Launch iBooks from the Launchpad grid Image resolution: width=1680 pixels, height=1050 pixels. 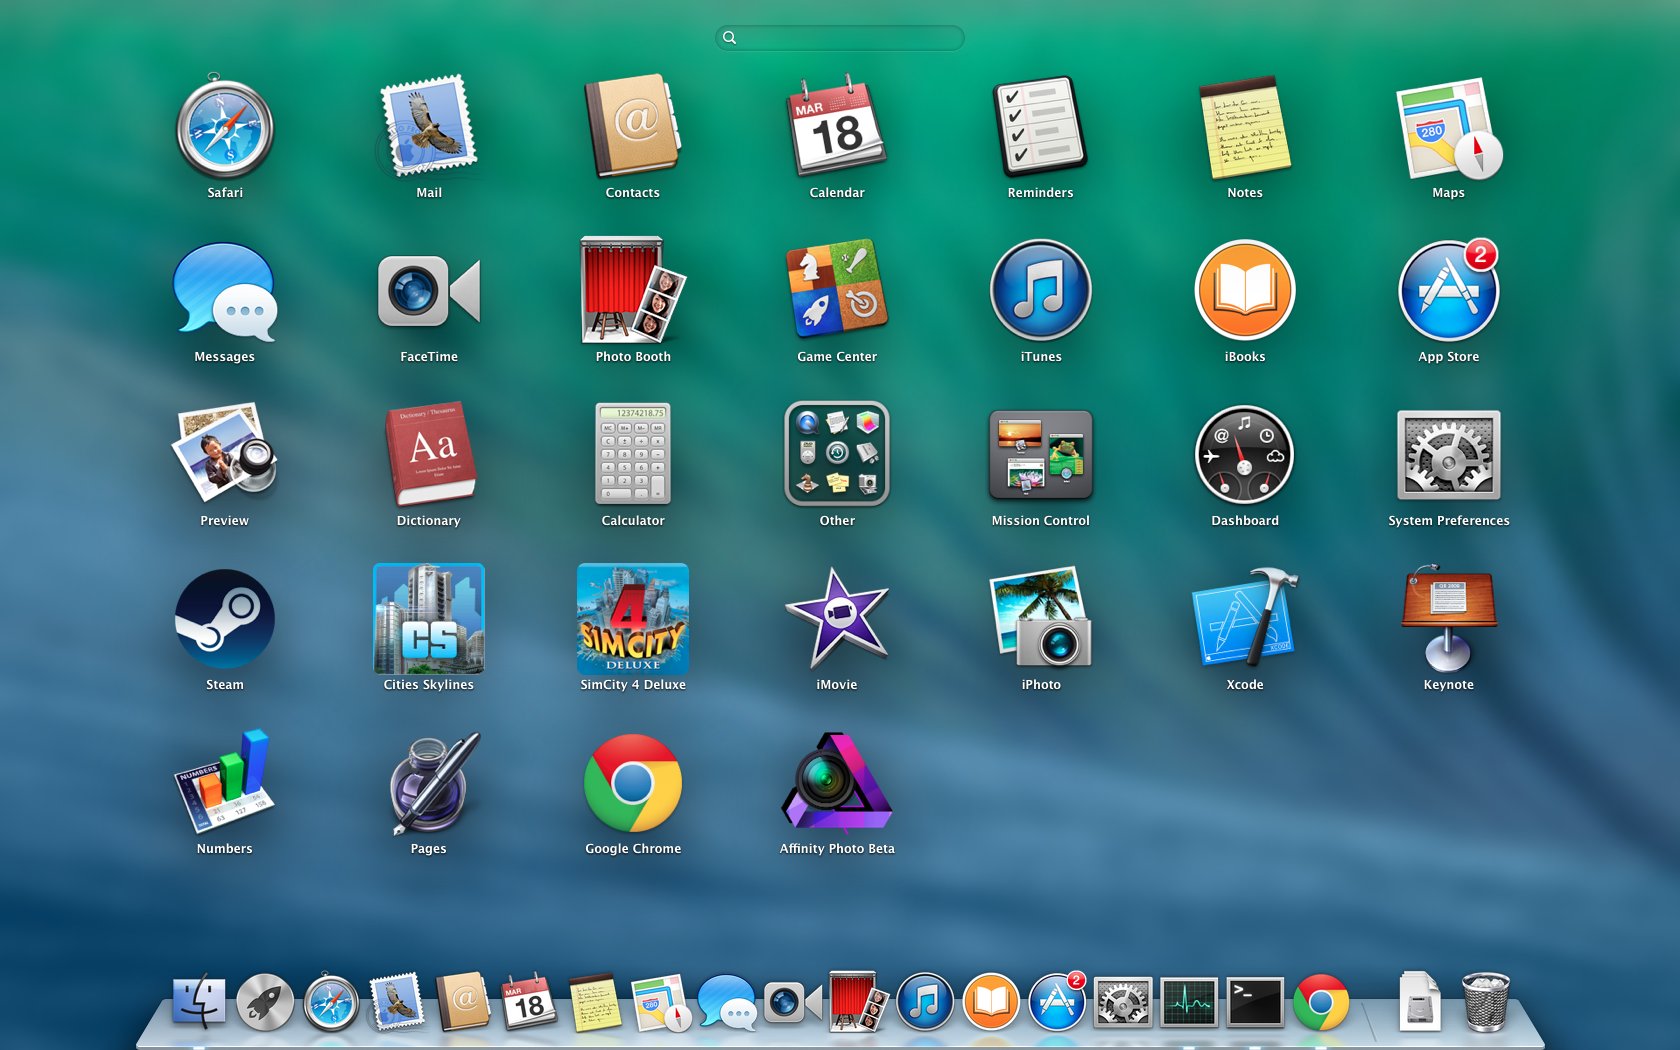[x=1245, y=290]
